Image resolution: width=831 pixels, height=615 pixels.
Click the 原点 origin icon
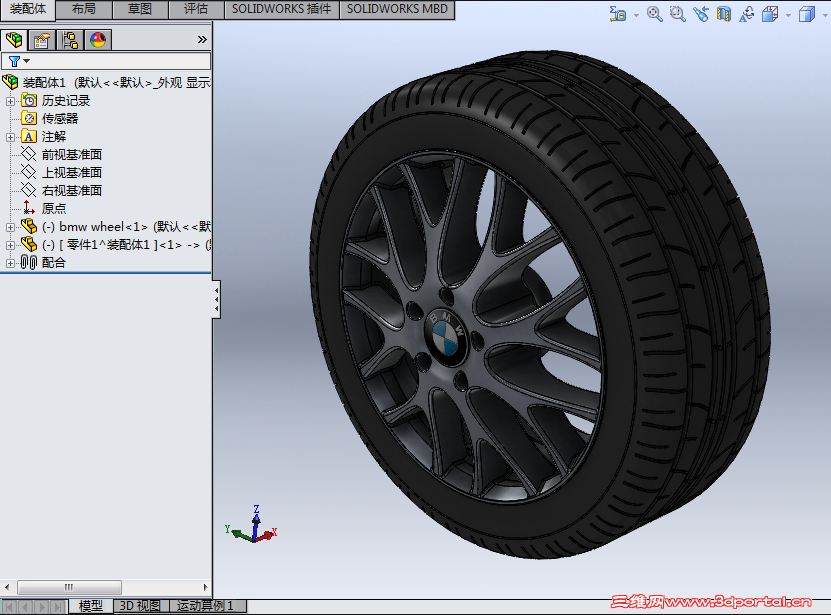[x=29, y=208]
